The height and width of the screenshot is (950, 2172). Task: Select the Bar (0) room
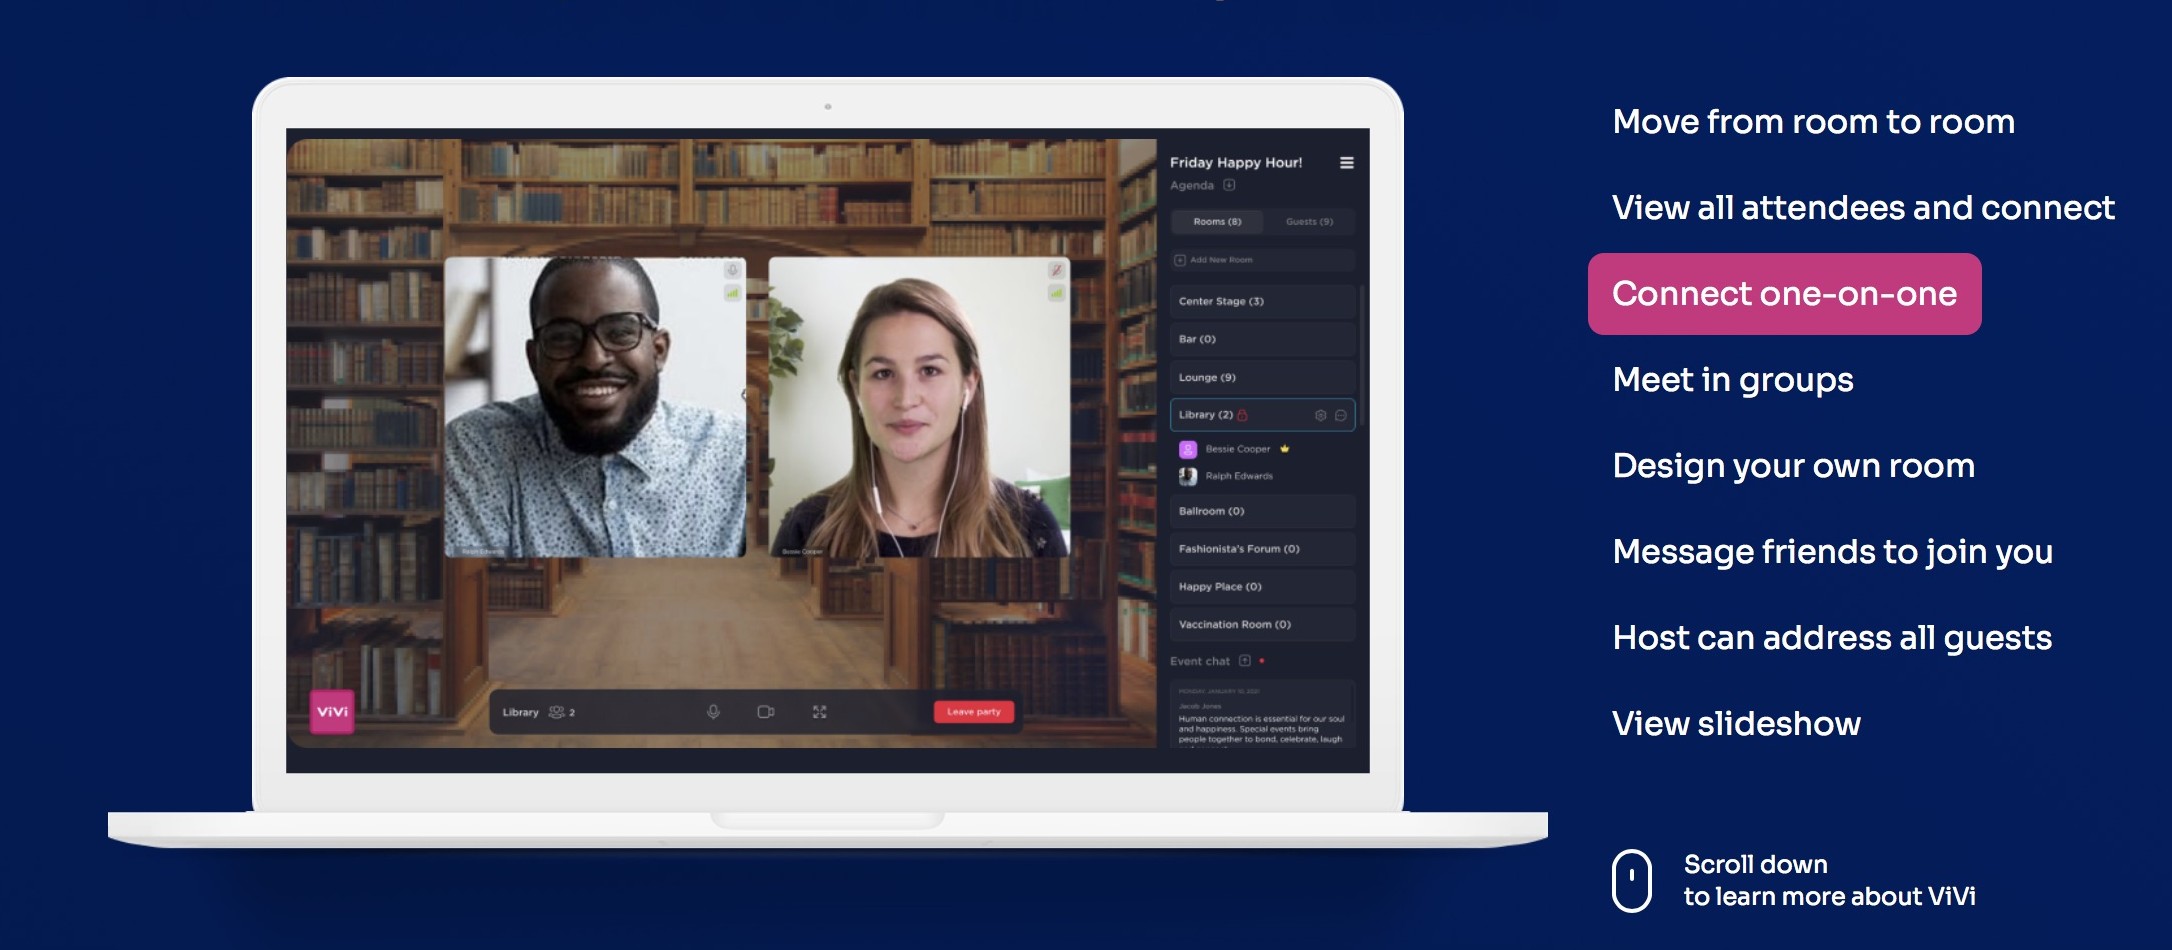[1263, 339]
